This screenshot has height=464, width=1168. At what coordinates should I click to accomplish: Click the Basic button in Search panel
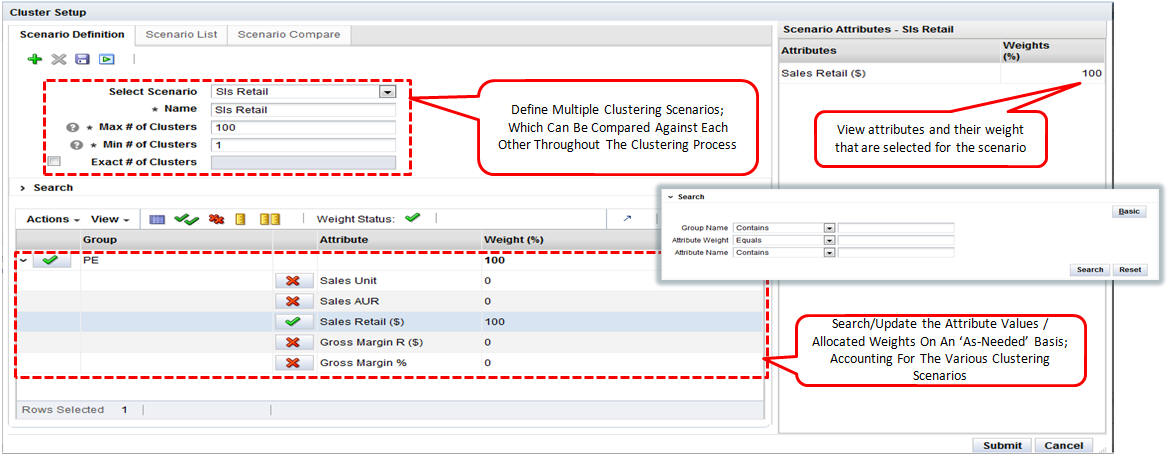pos(1129,212)
